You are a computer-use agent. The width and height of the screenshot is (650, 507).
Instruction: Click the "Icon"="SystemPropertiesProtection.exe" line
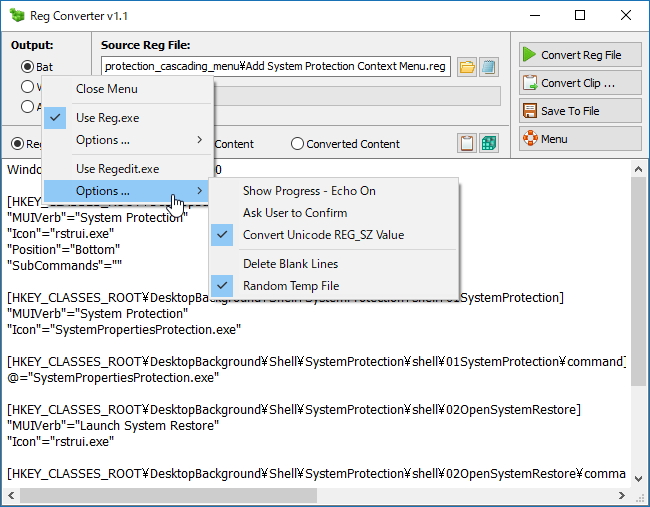(124, 330)
